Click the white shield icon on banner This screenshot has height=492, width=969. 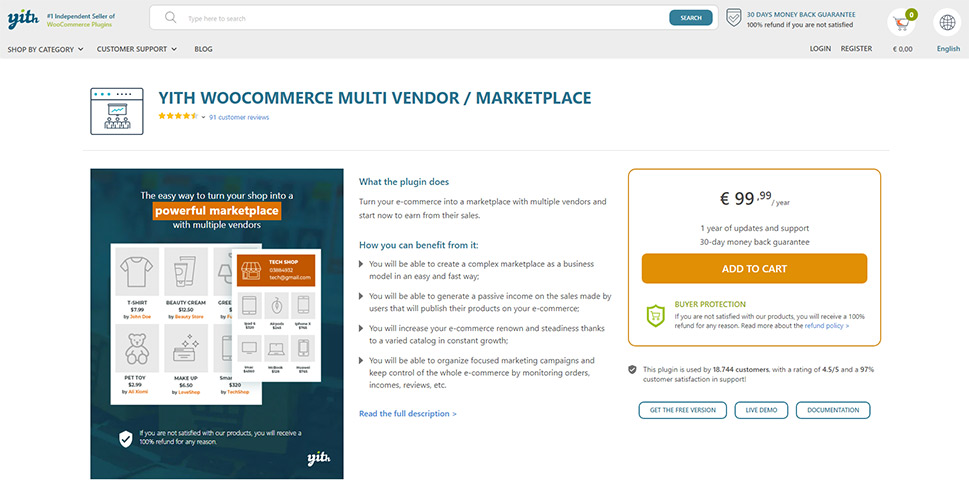(x=125, y=439)
